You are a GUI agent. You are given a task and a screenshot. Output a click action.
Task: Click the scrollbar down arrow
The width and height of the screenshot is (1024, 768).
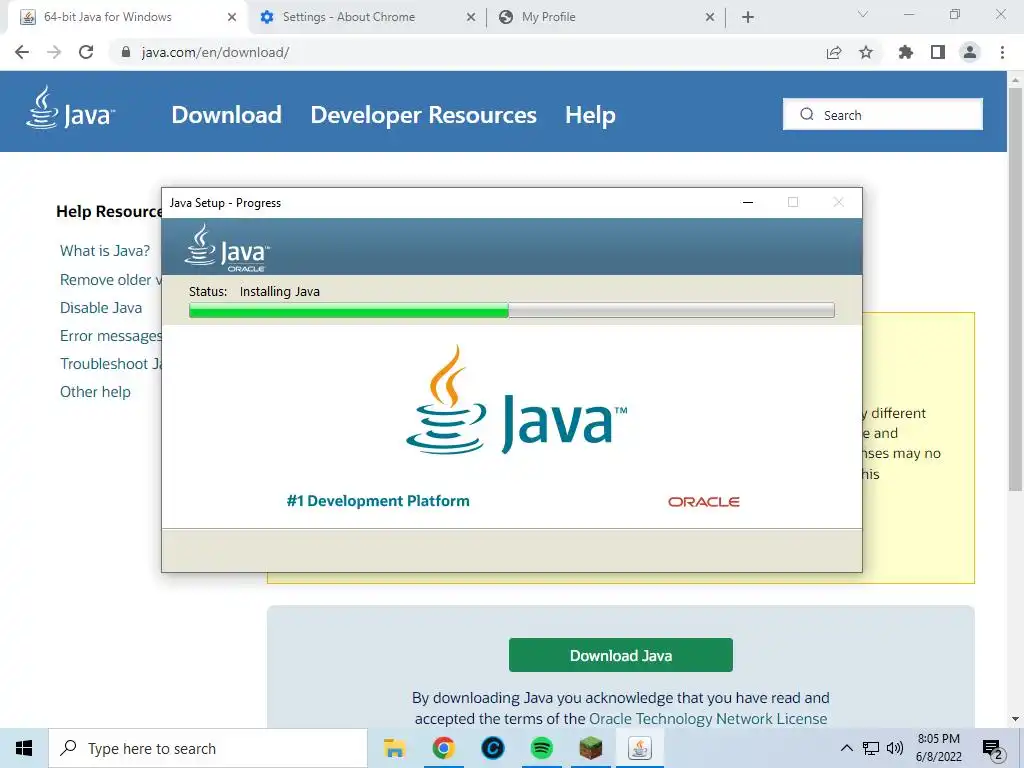tap(1015, 719)
